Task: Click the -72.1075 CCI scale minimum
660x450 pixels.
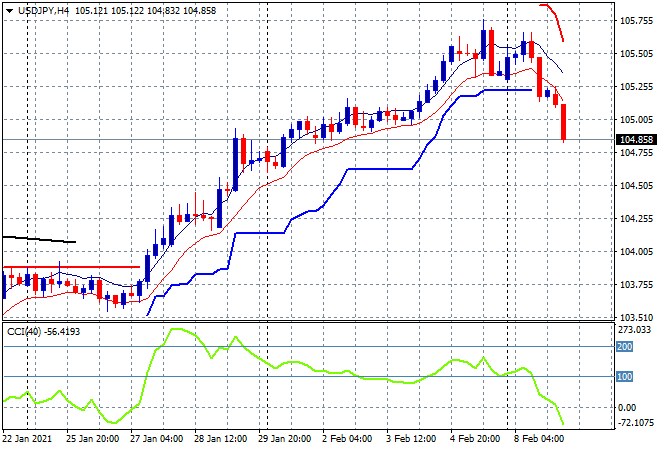Action: [x=636, y=423]
